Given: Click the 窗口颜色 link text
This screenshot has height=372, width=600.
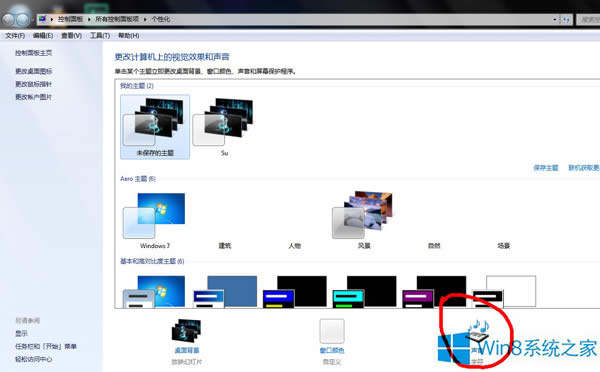Looking at the screenshot, I should tap(332, 350).
